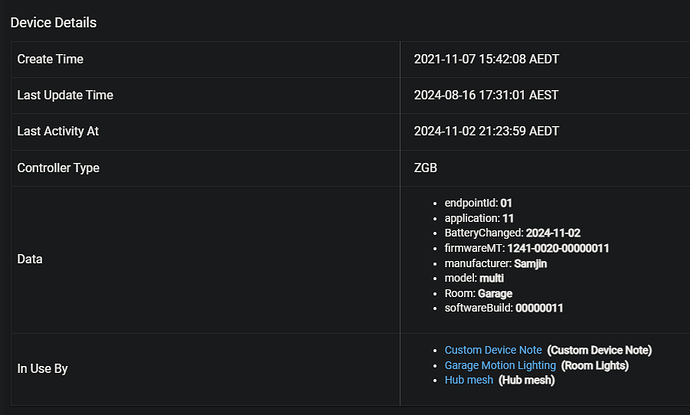
Task: Click the ZGB controller type value
Action: click(x=425, y=167)
